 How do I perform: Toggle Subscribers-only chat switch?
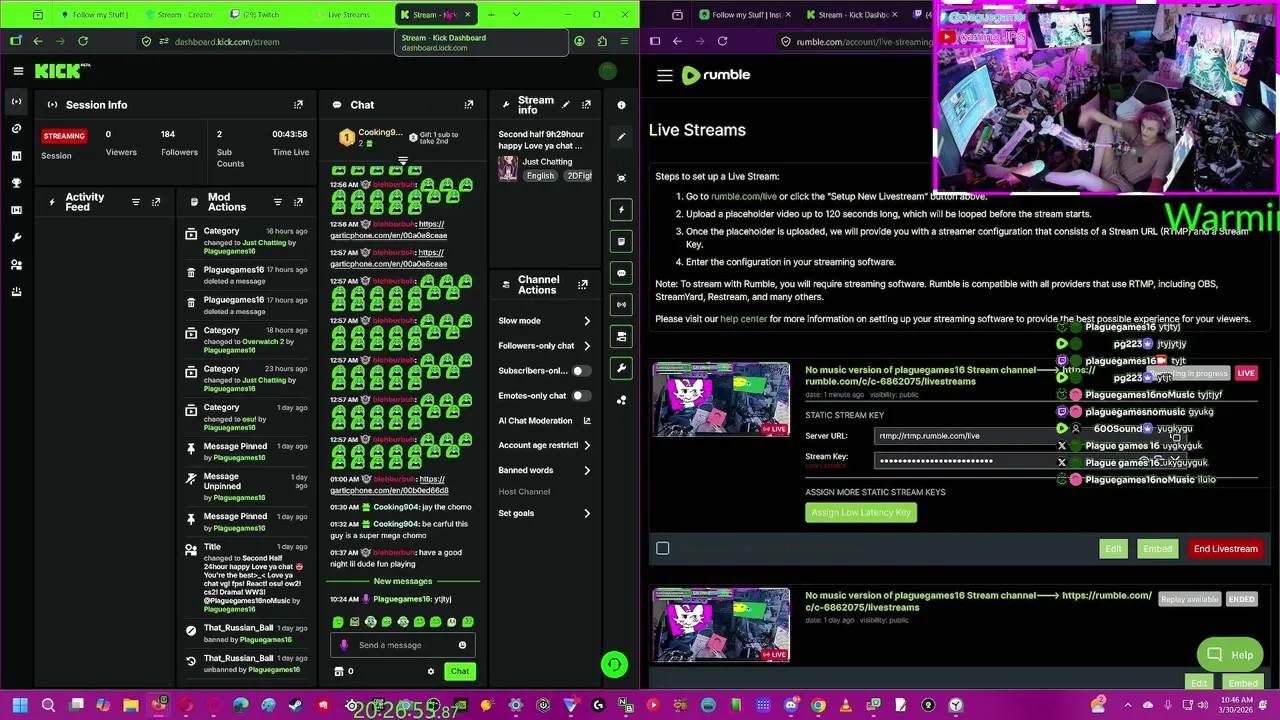pos(580,371)
